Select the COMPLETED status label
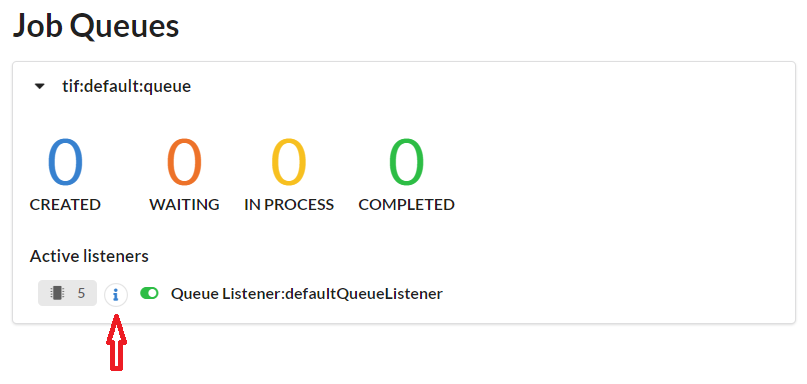This screenshot has height=384, width=807. tap(407, 205)
